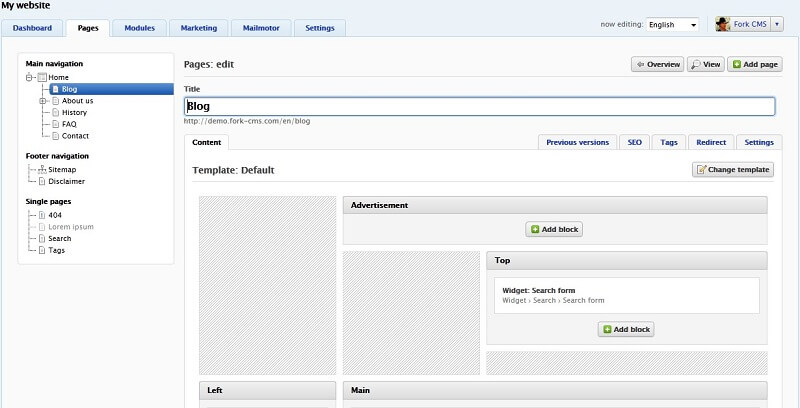
Task: Click the About us page icon
Action: [56, 101]
